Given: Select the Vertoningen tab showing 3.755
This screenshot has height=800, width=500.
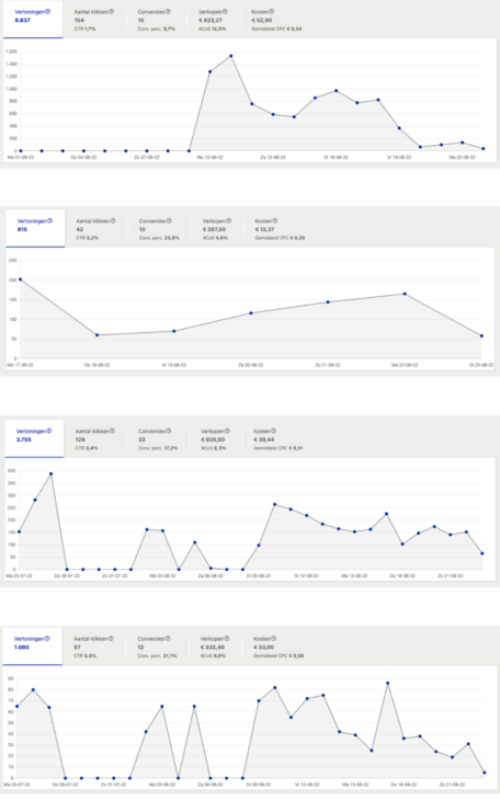Looking at the screenshot, I should pyautogui.click(x=35, y=439).
